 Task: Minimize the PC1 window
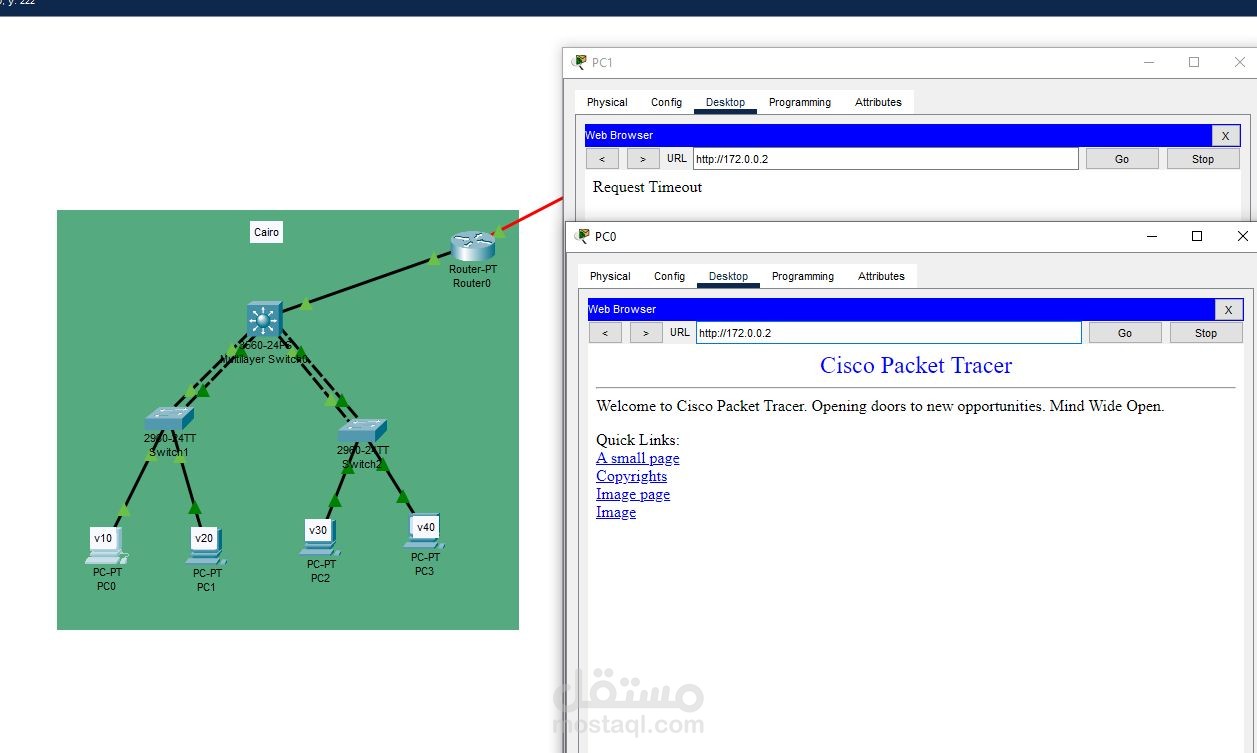pos(1149,62)
